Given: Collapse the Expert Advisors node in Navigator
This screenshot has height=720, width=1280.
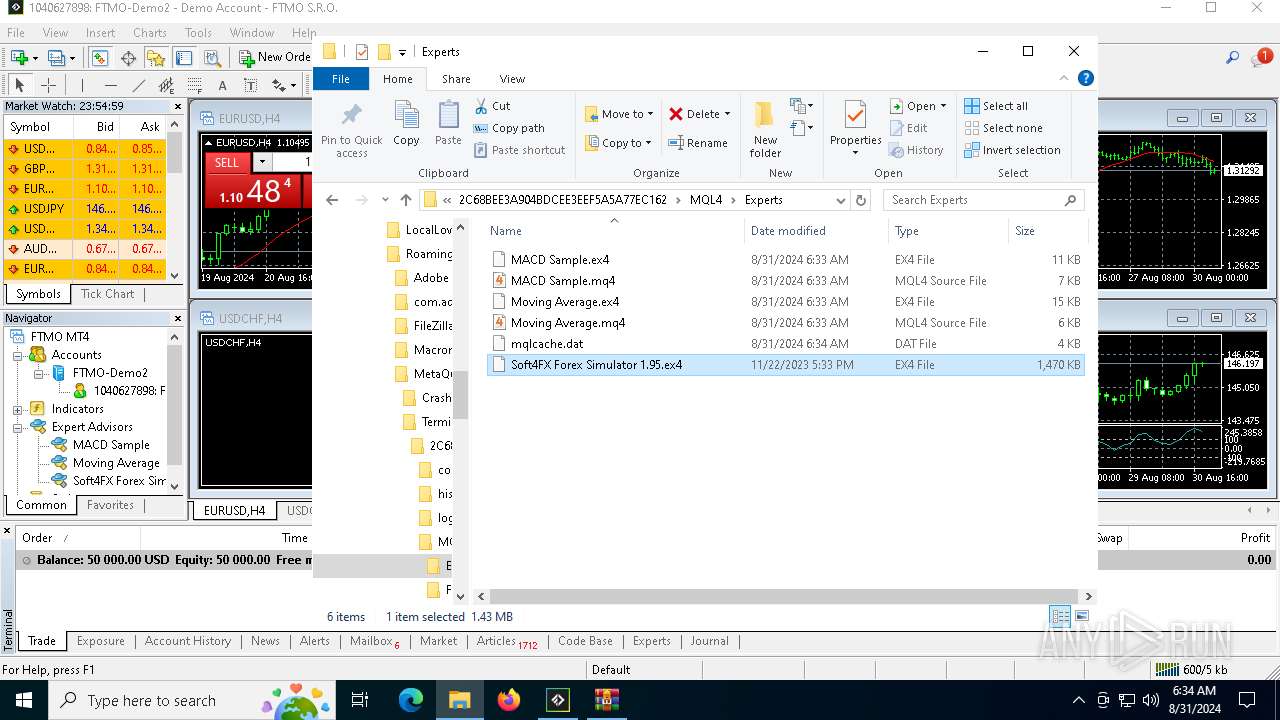Looking at the screenshot, I should click(x=18, y=427).
